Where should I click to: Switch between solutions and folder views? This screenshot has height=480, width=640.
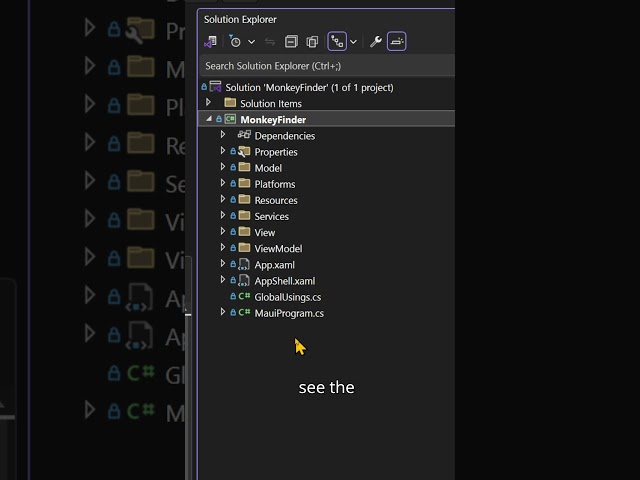pyautogui.click(x=211, y=42)
